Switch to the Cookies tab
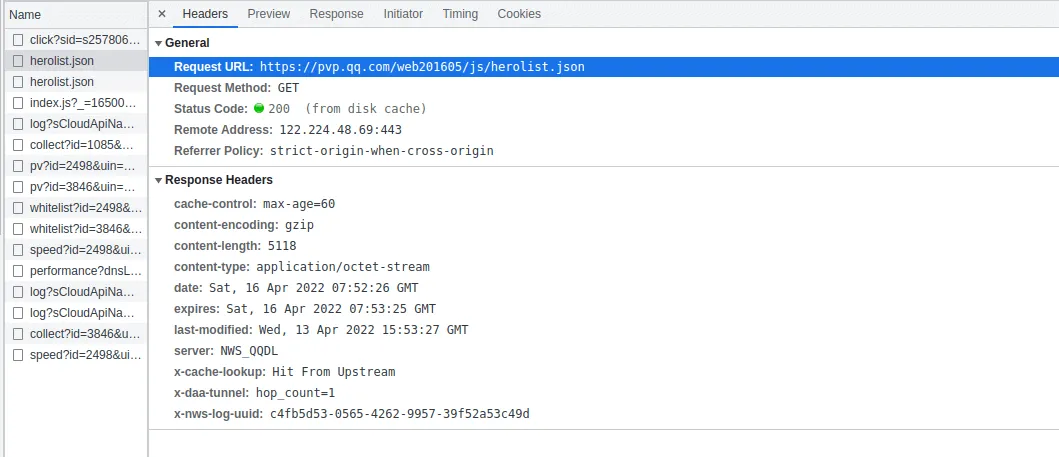This screenshot has width=1059, height=457. (x=519, y=14)
